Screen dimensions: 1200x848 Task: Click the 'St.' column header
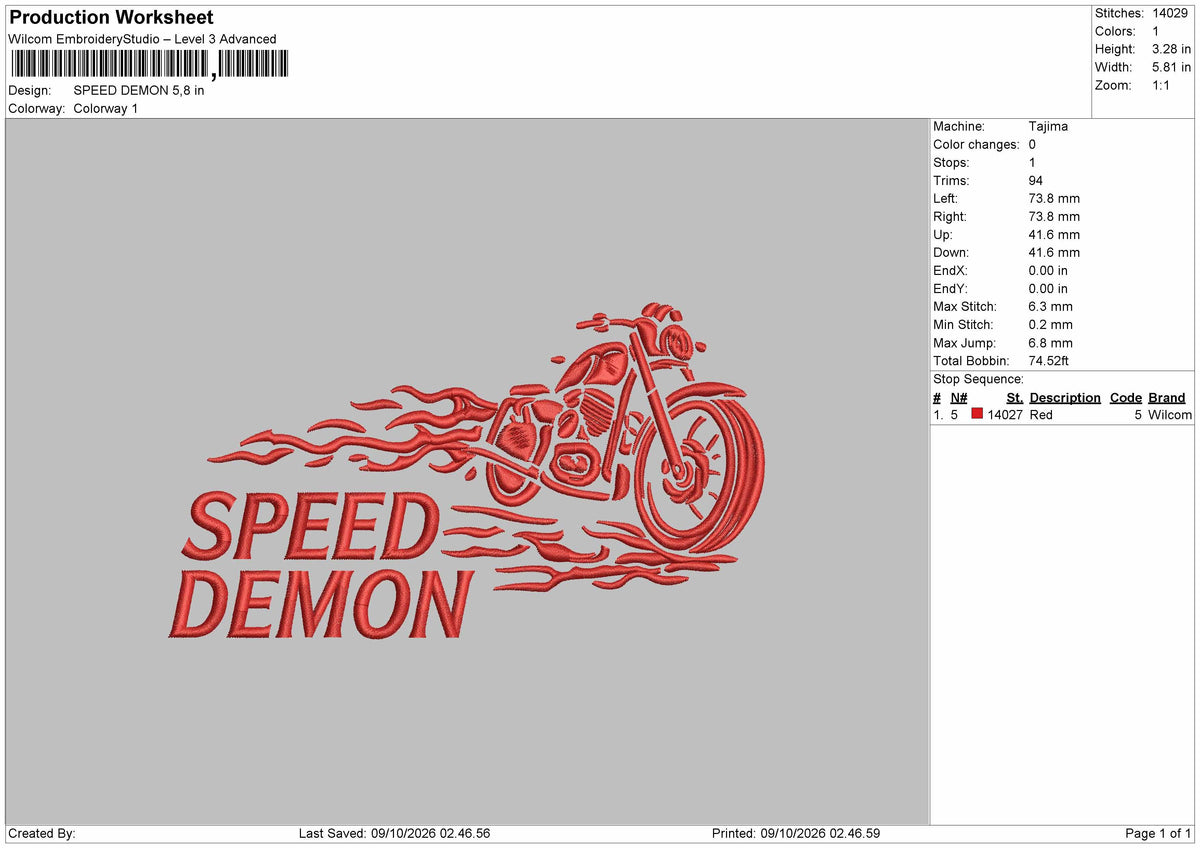pyautogui.click(x=1015, y=398)
